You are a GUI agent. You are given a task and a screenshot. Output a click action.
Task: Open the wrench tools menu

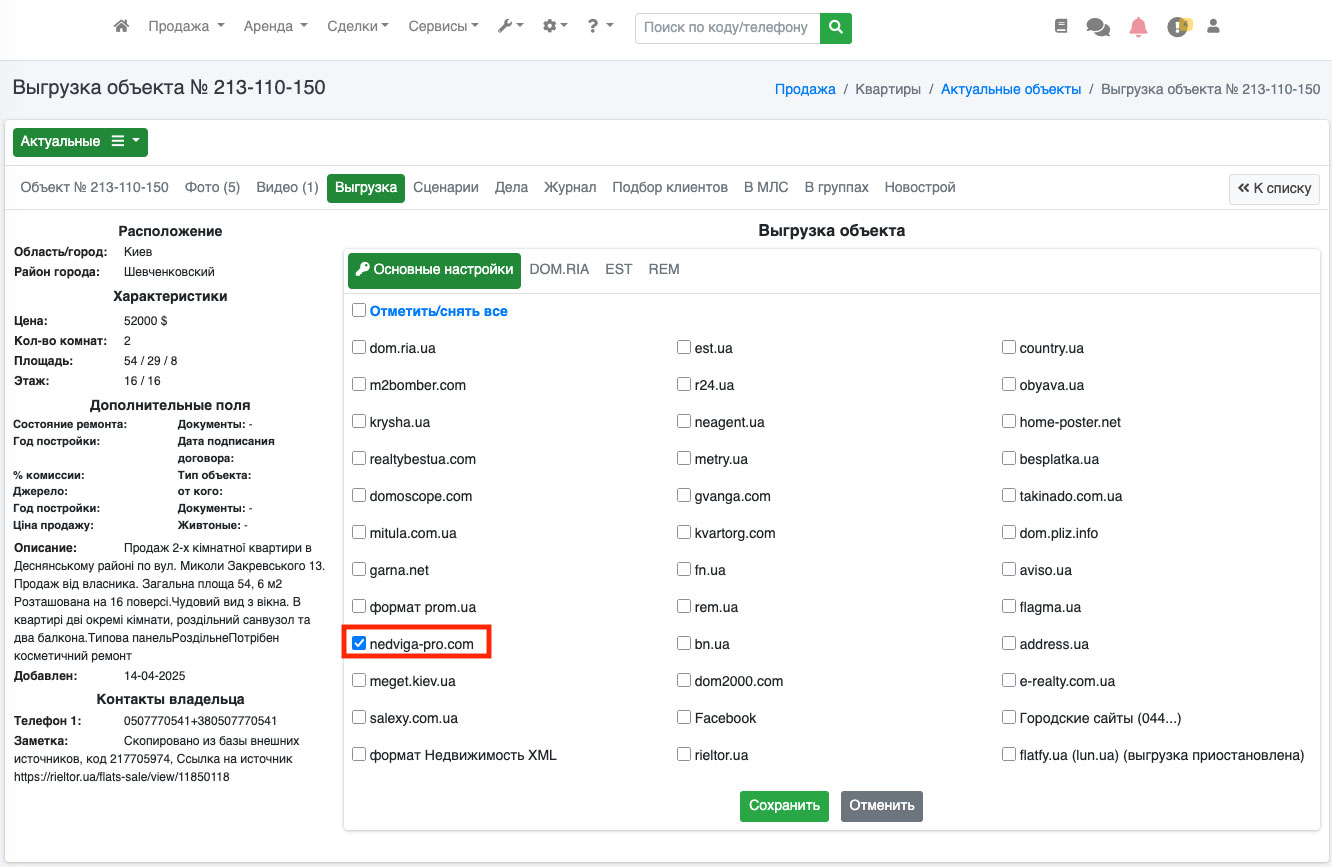[510, 27]
